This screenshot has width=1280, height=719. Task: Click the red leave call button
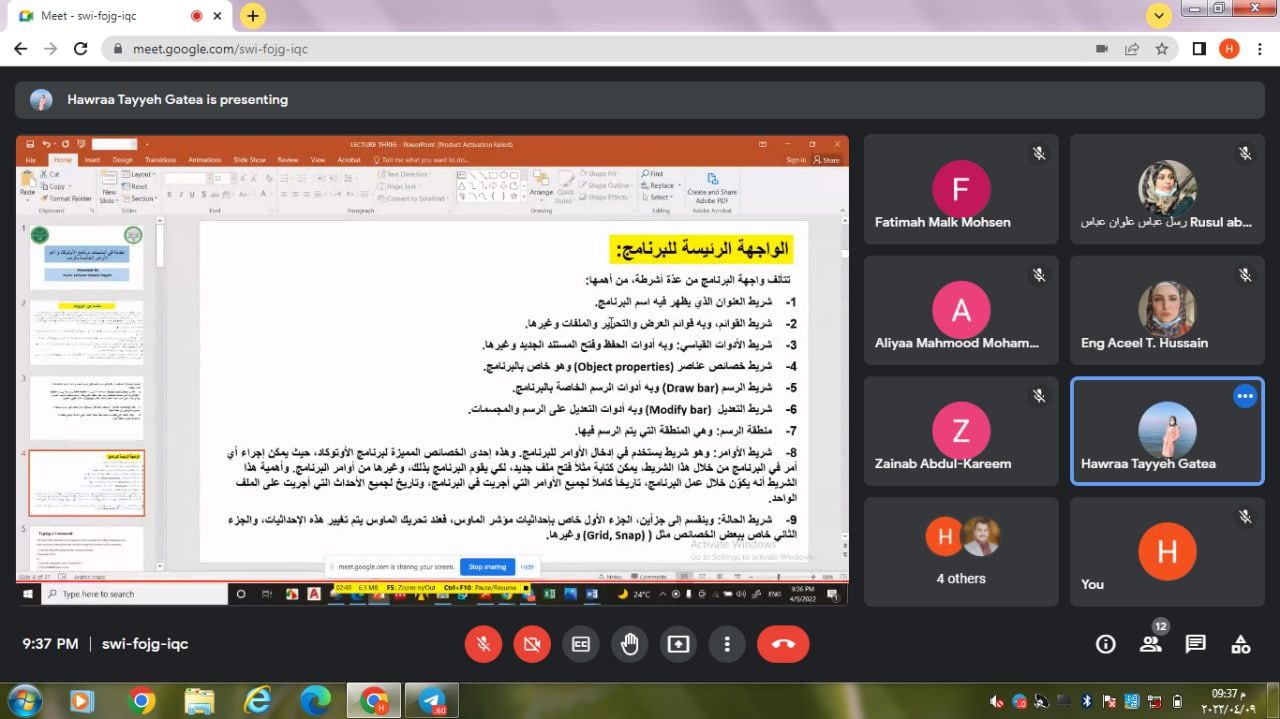pos(782,644)
